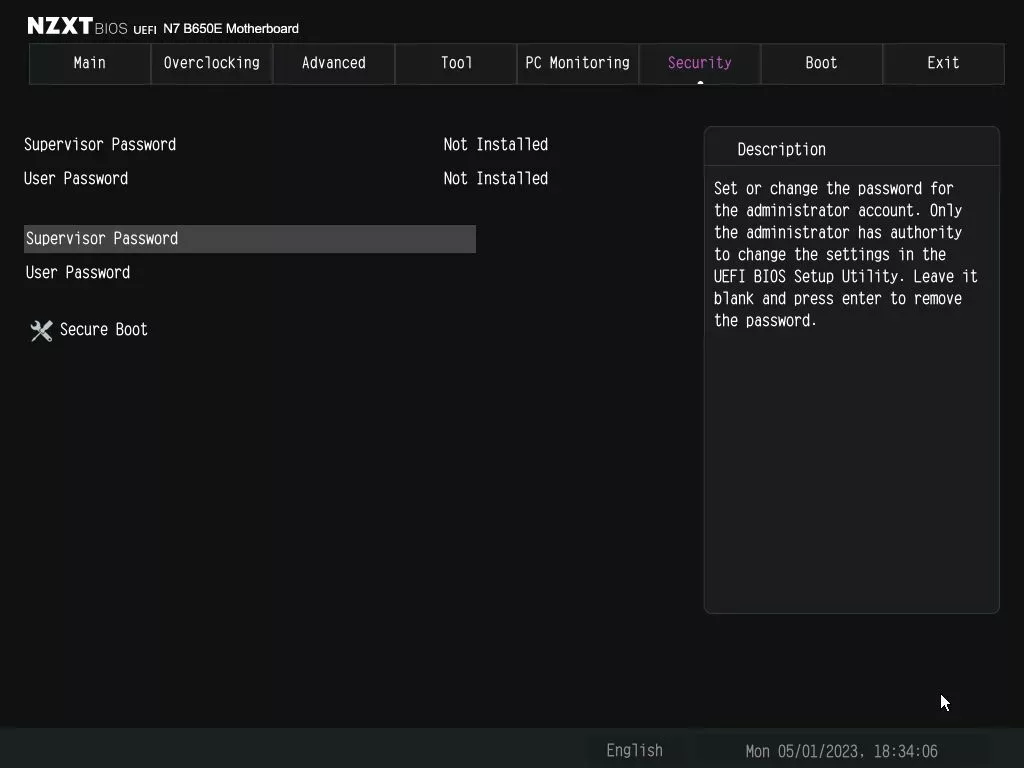Open the Boot tab
The width and height of the screenshot is (1024, 768).
pyautogui.click(x=821, y=63)
